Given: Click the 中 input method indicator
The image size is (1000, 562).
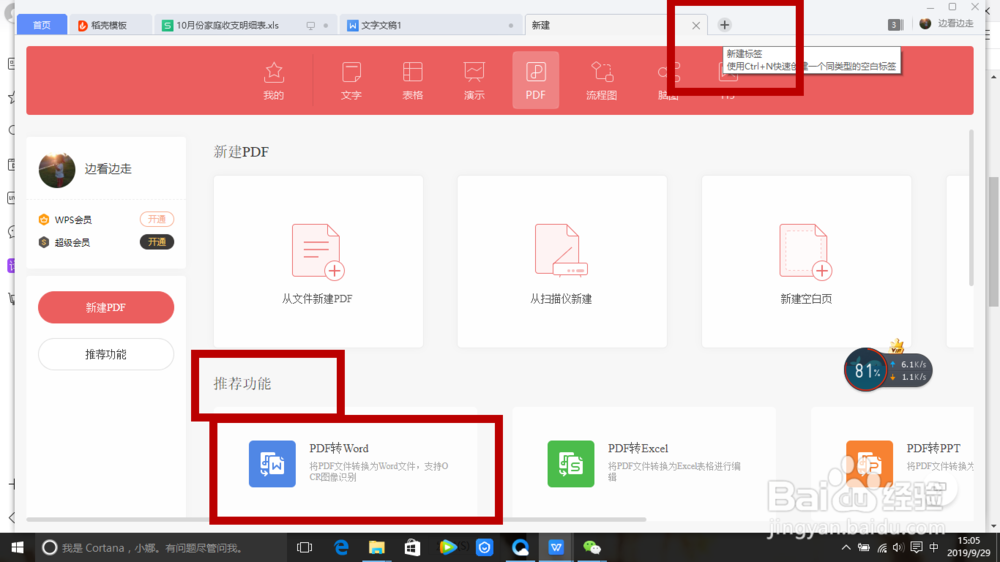Looking at the screenshot, I should point(934,548).
